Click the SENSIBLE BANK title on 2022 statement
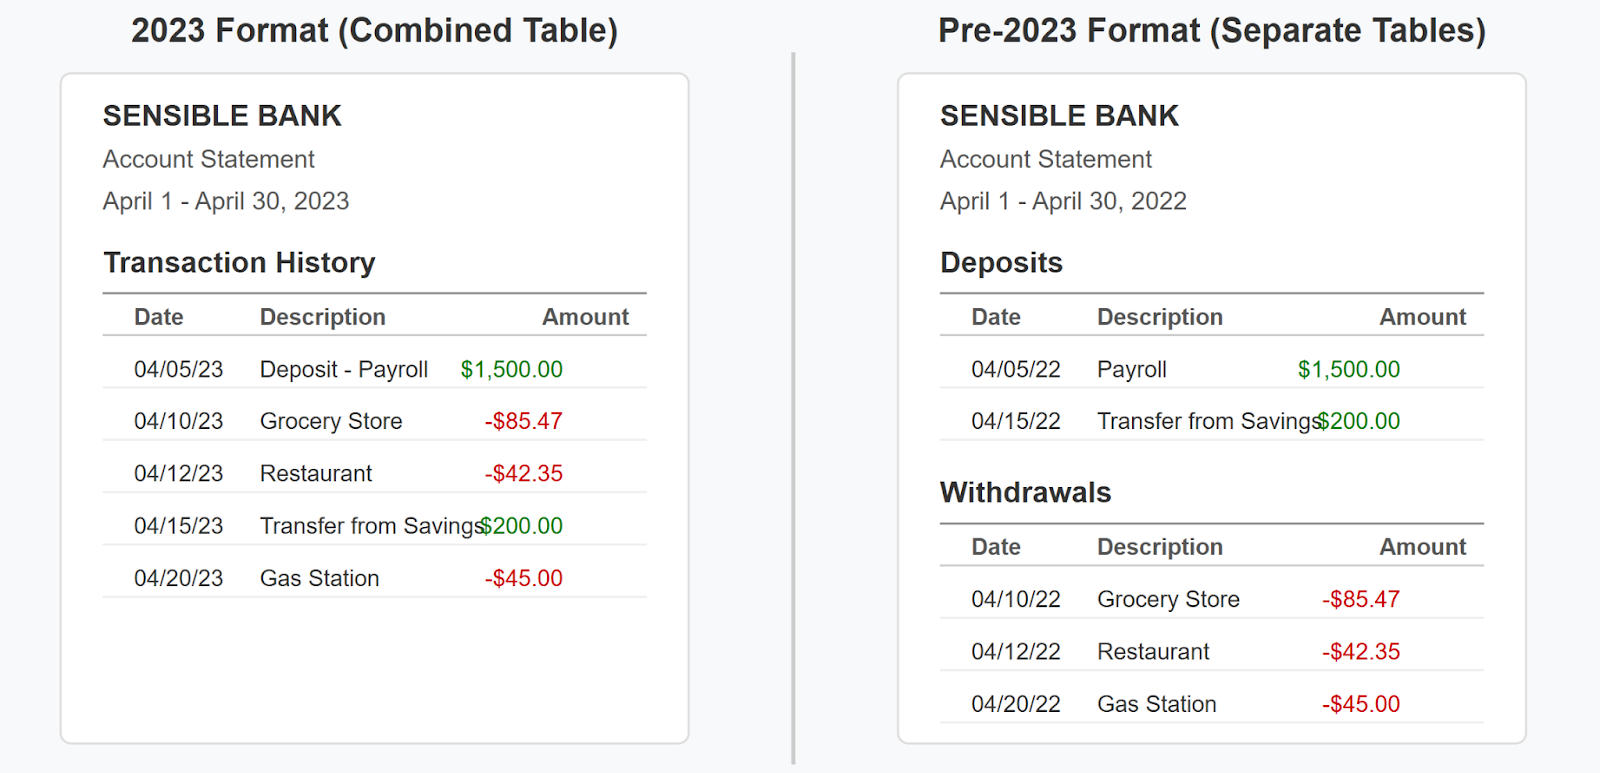Image resolution: width=1600 pixels, height=773 pixels. point(1059,116)
